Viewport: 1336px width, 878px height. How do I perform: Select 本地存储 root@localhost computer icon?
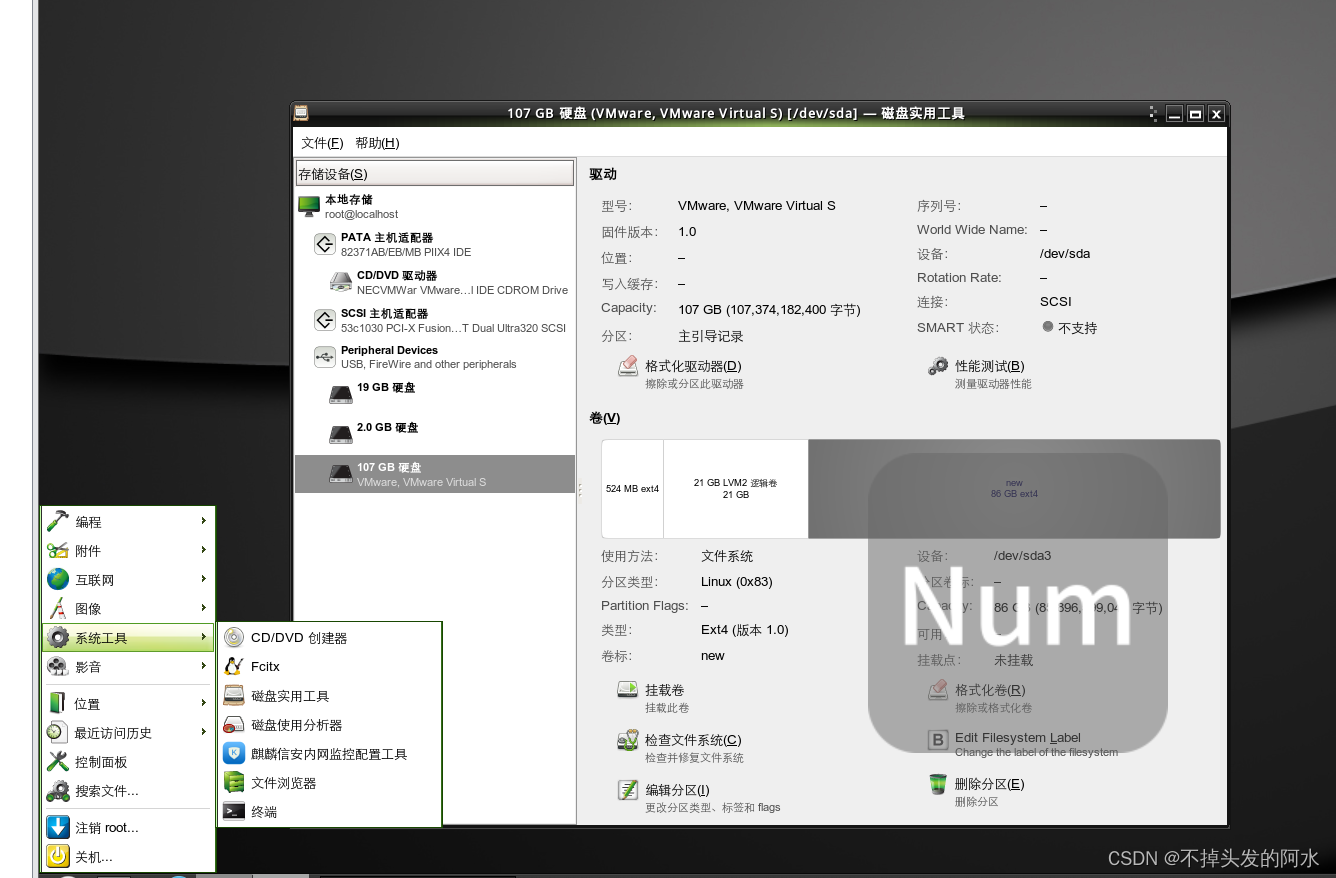click(309, 206)
